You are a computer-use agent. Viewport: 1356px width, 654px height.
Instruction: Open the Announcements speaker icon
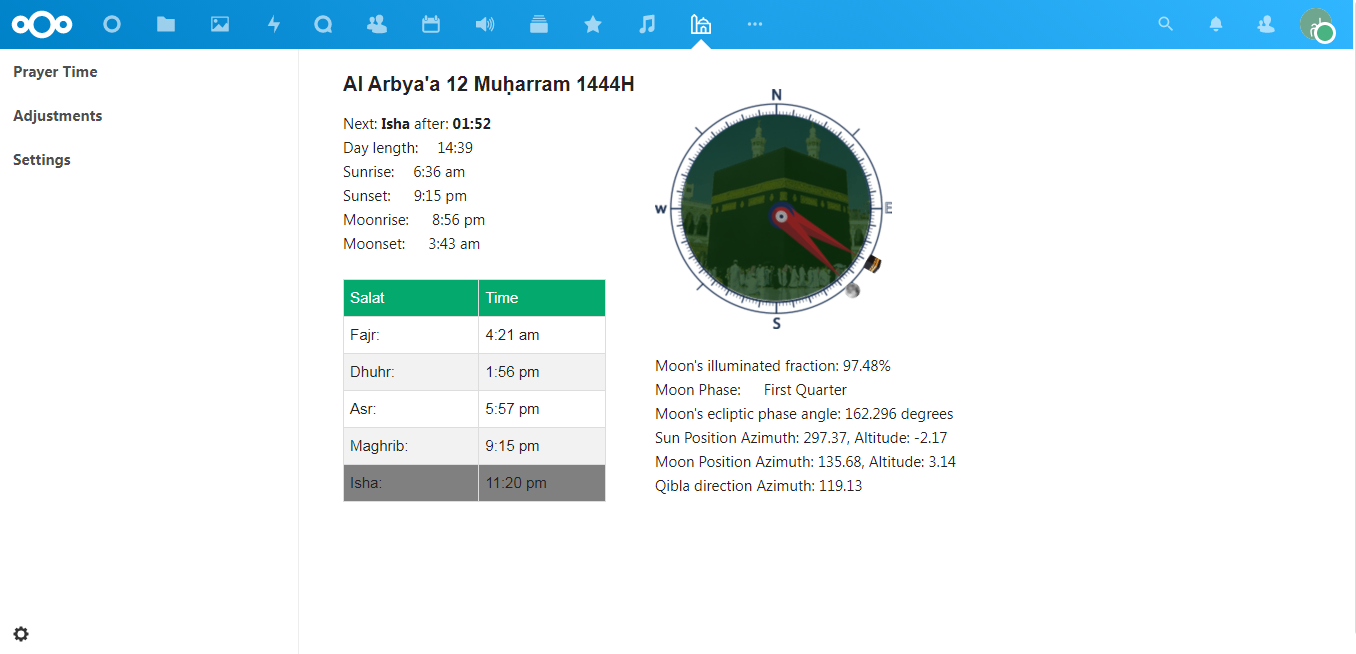click(485, 24)
